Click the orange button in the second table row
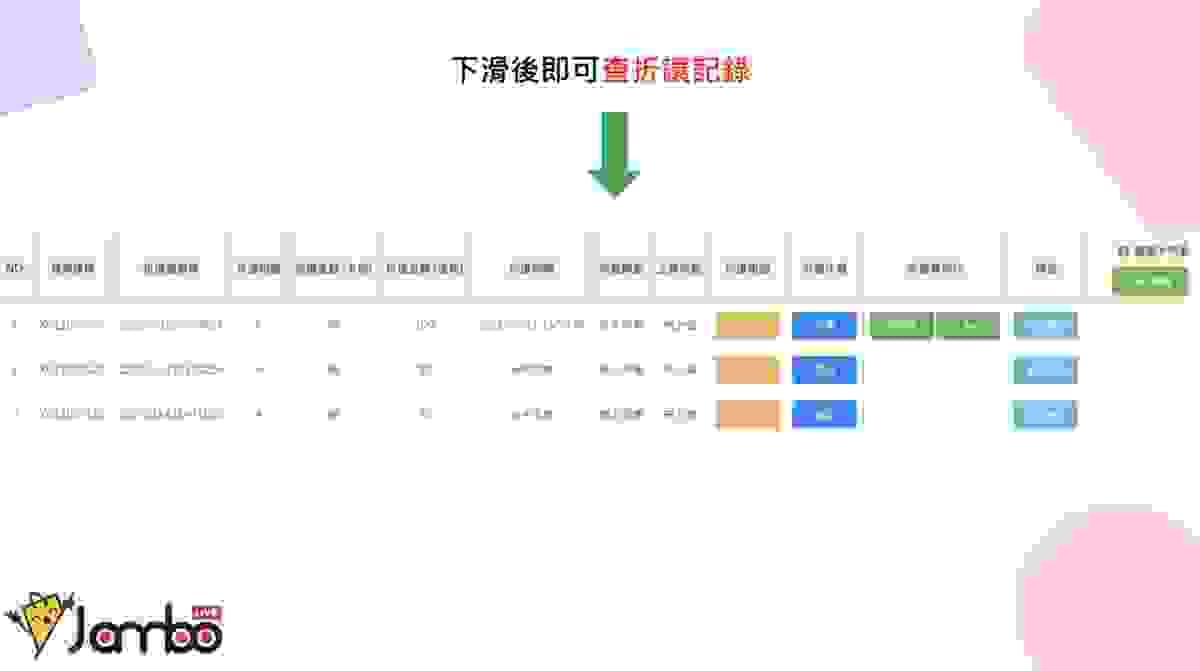The image size is (1200, 671). [746, 370]
